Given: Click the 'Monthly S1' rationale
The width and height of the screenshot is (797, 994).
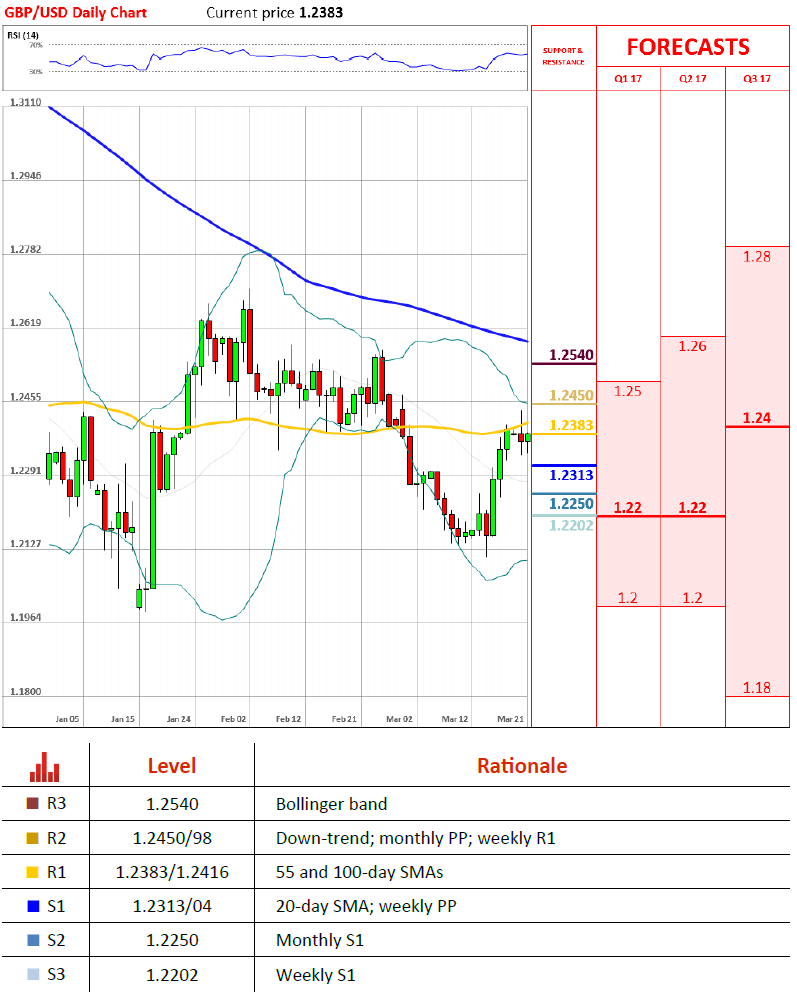Looking at the screenshot, I should [x=320, y=941].
